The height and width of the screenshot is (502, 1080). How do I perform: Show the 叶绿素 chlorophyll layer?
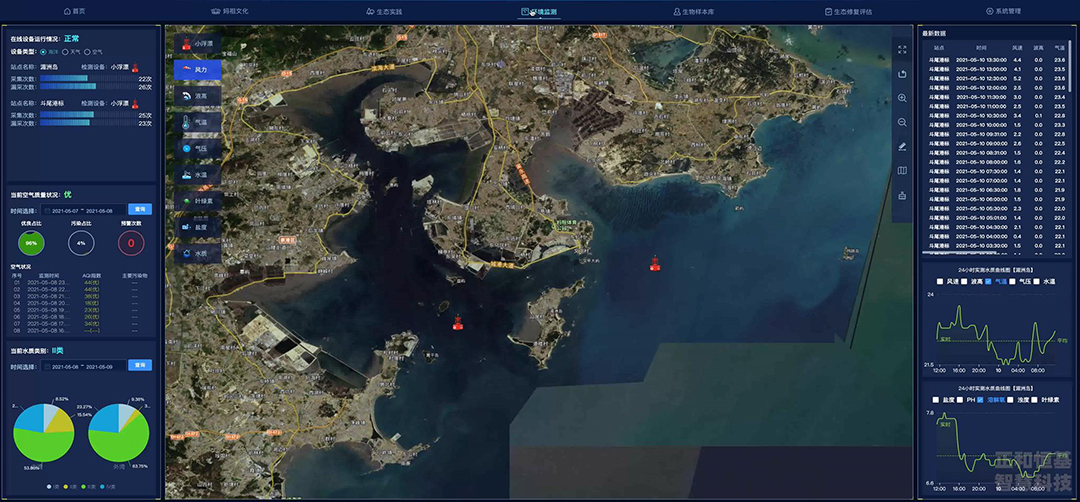point(197,201)
